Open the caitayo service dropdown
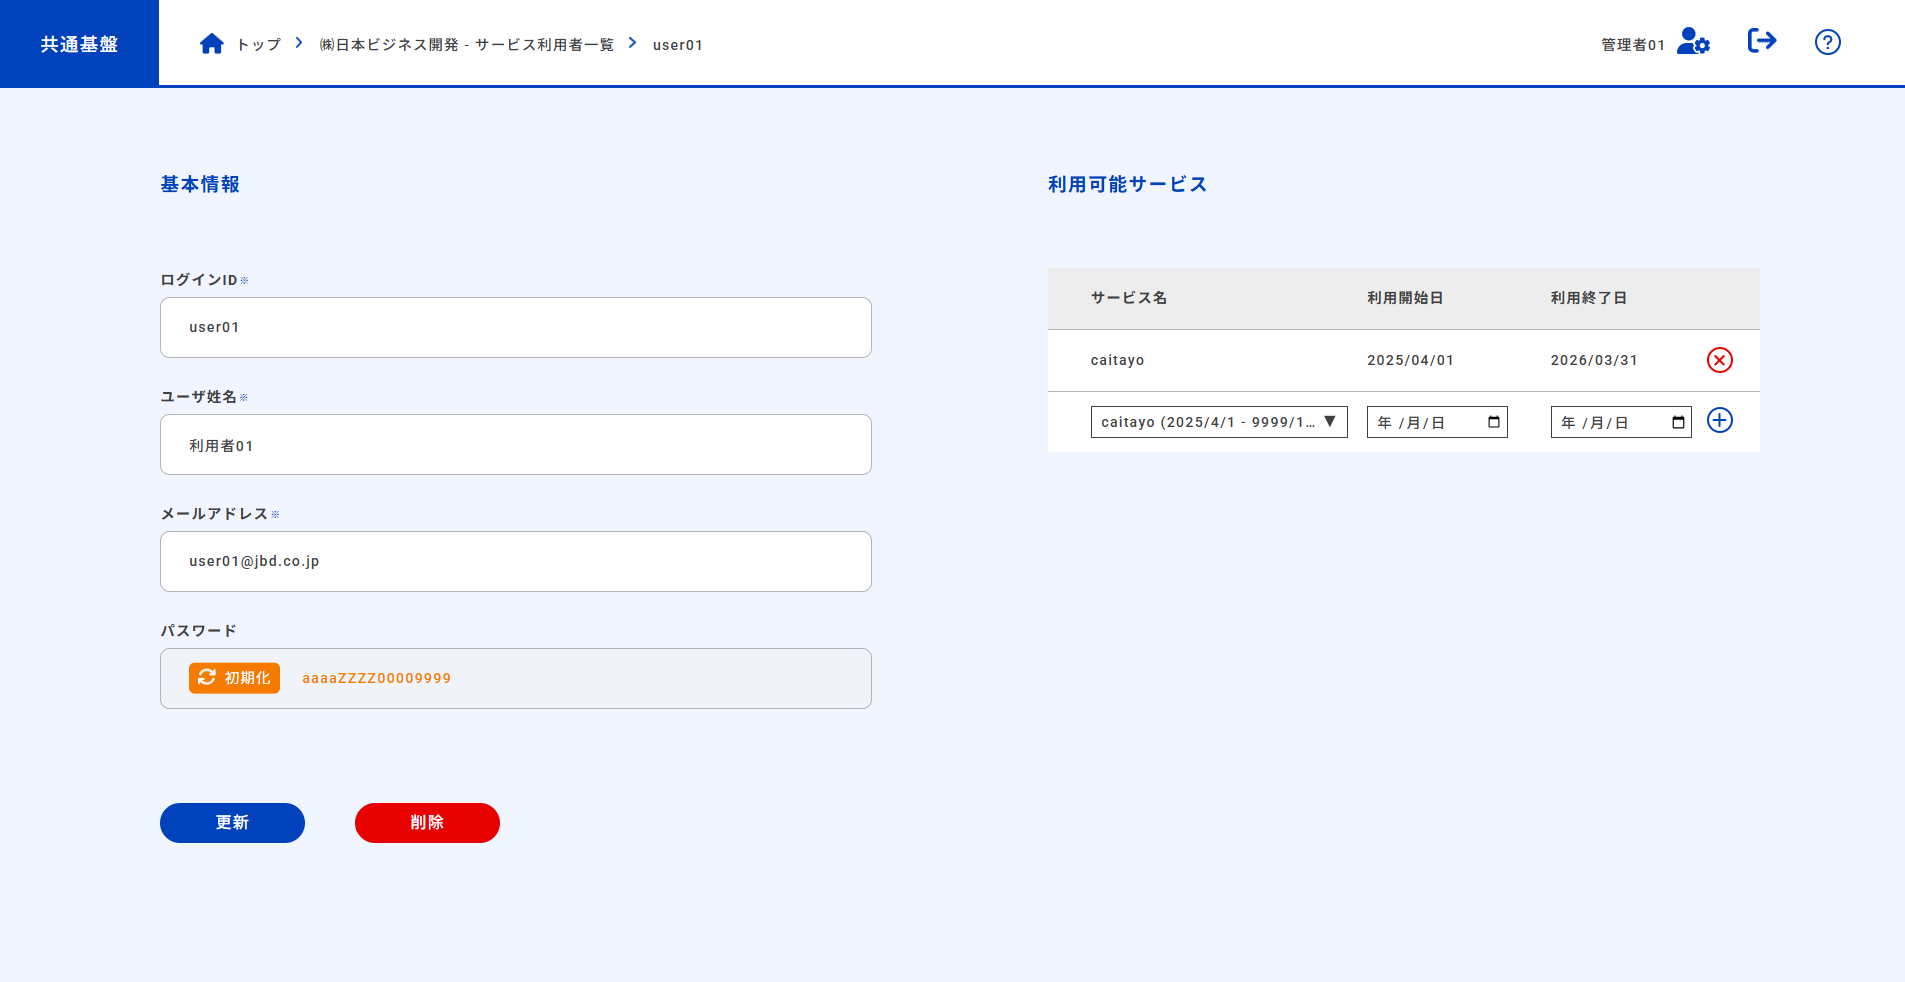This screenshot has height=982, width=1905. tap(1218, 421)
